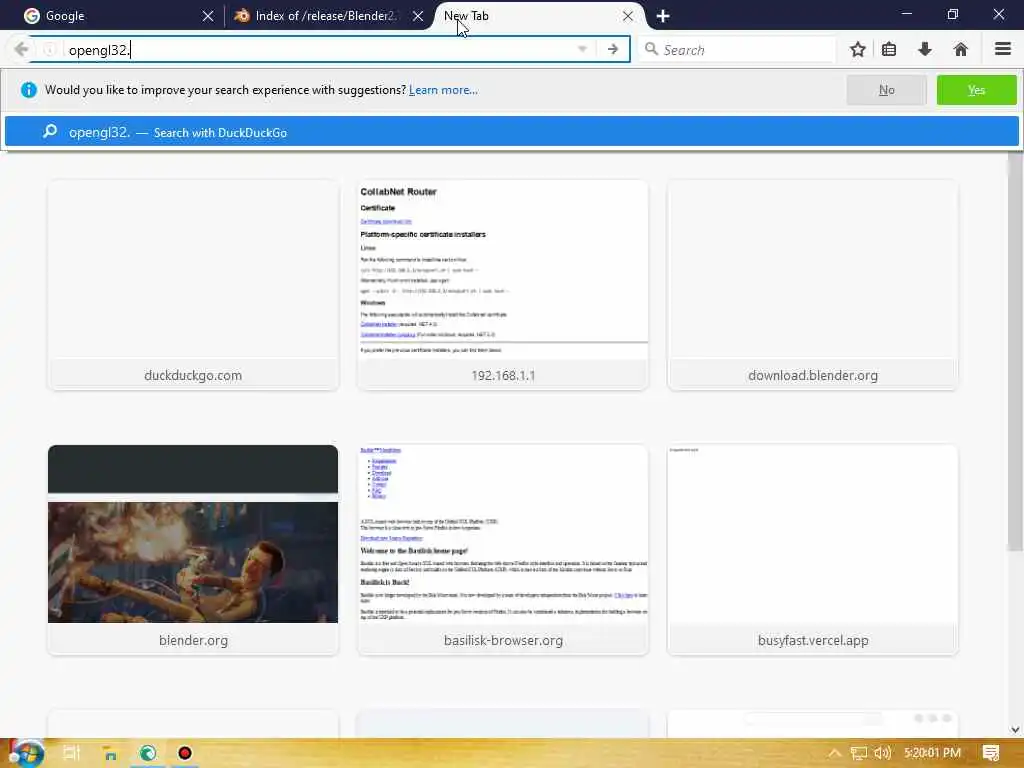Show bookmarks list icon
Image resolution: width=1024 pixels, height=768 pixels.
[x=889, y=50]
